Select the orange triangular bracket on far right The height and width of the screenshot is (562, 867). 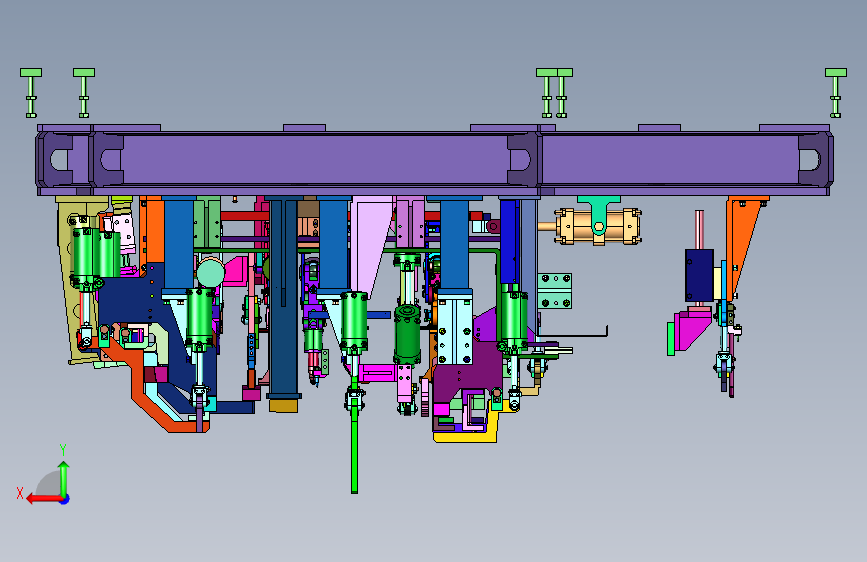pos(743,243)
